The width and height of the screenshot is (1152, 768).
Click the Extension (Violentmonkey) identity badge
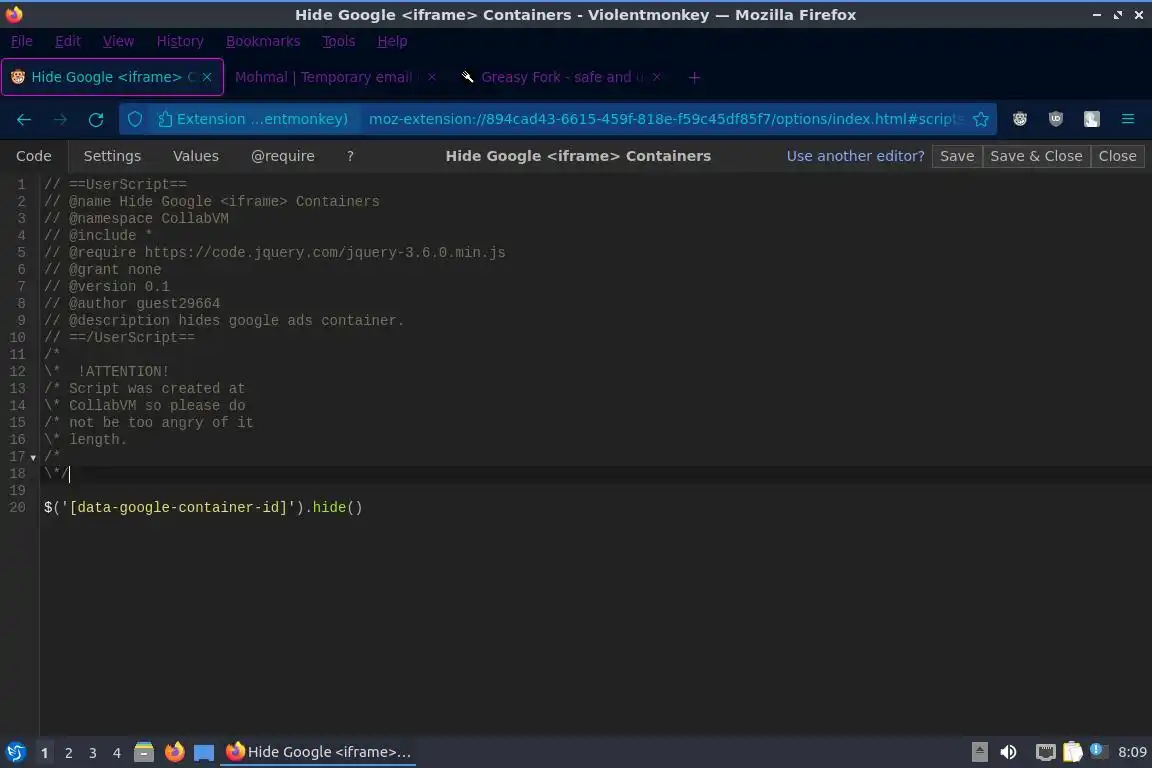[253, 119]
